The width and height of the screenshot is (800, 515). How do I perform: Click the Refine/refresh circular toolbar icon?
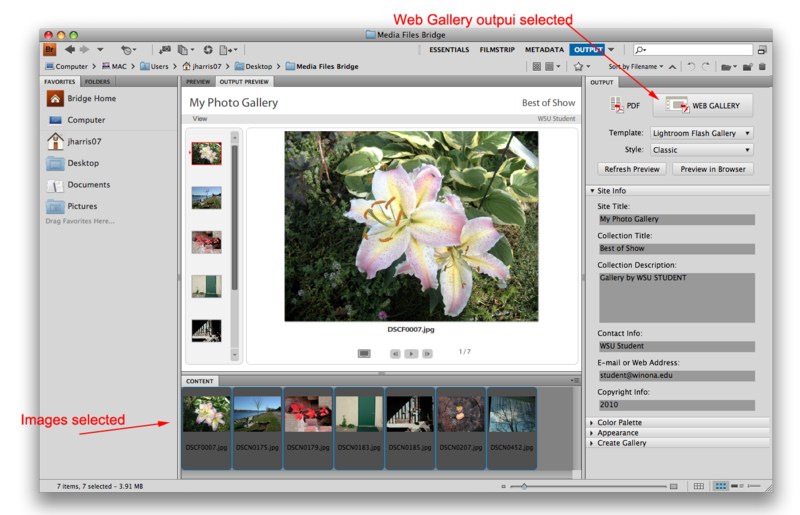(207, 49)
